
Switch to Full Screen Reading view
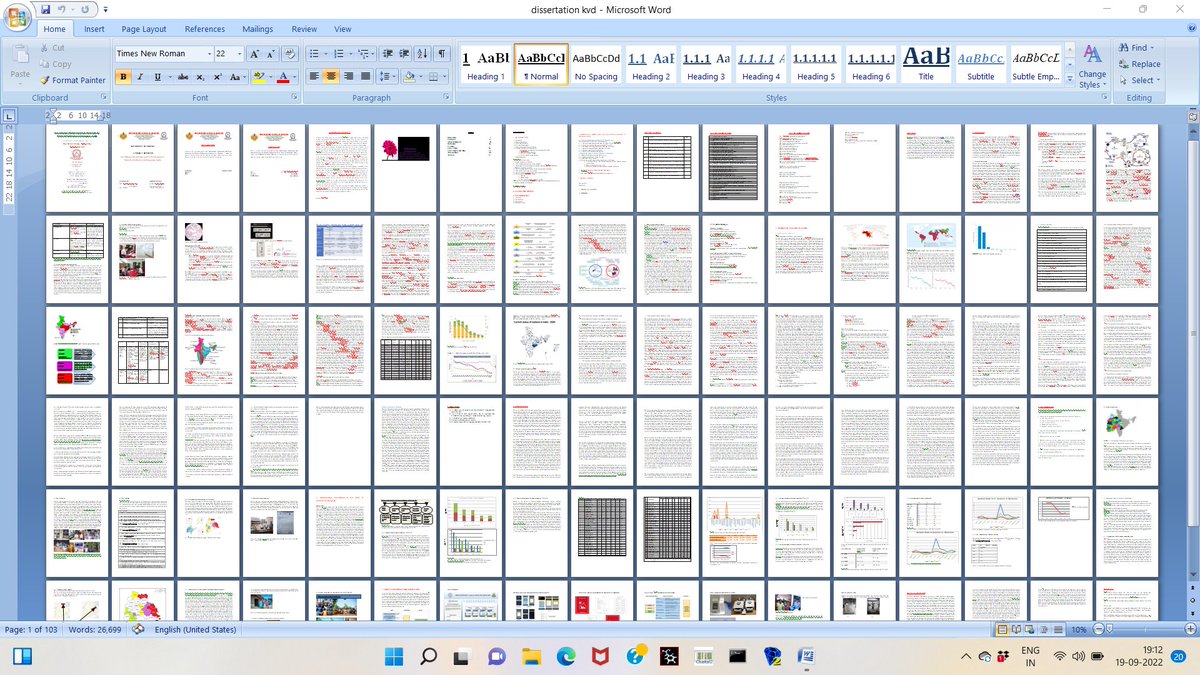click(x=1018, y=629)
